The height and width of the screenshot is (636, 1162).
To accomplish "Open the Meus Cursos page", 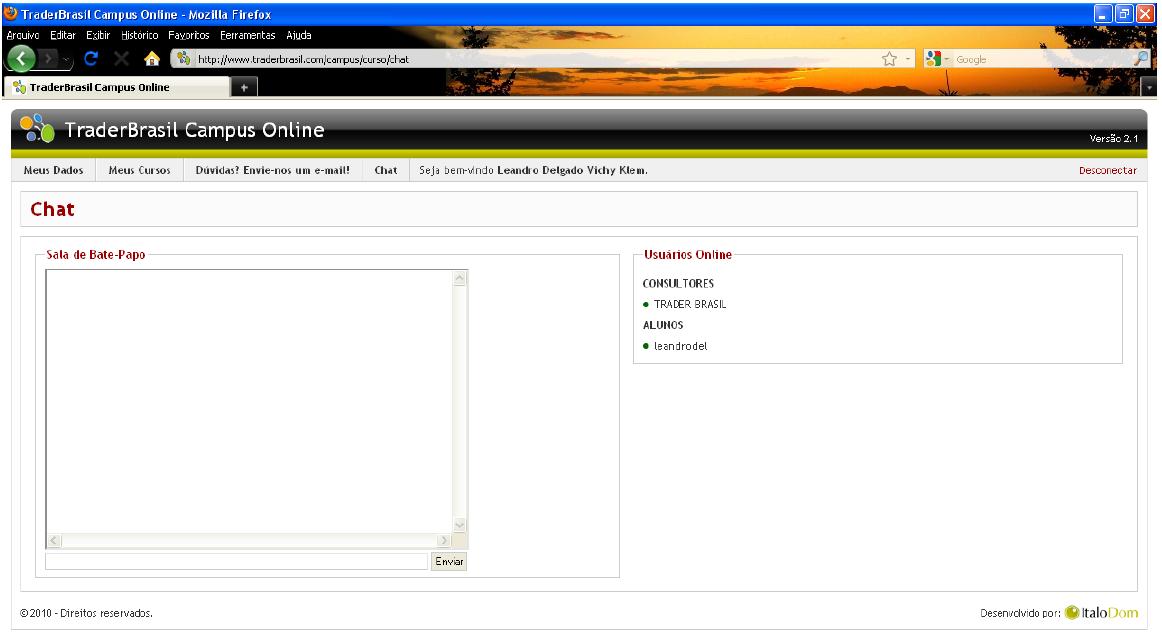I will [x=139, y=170].
